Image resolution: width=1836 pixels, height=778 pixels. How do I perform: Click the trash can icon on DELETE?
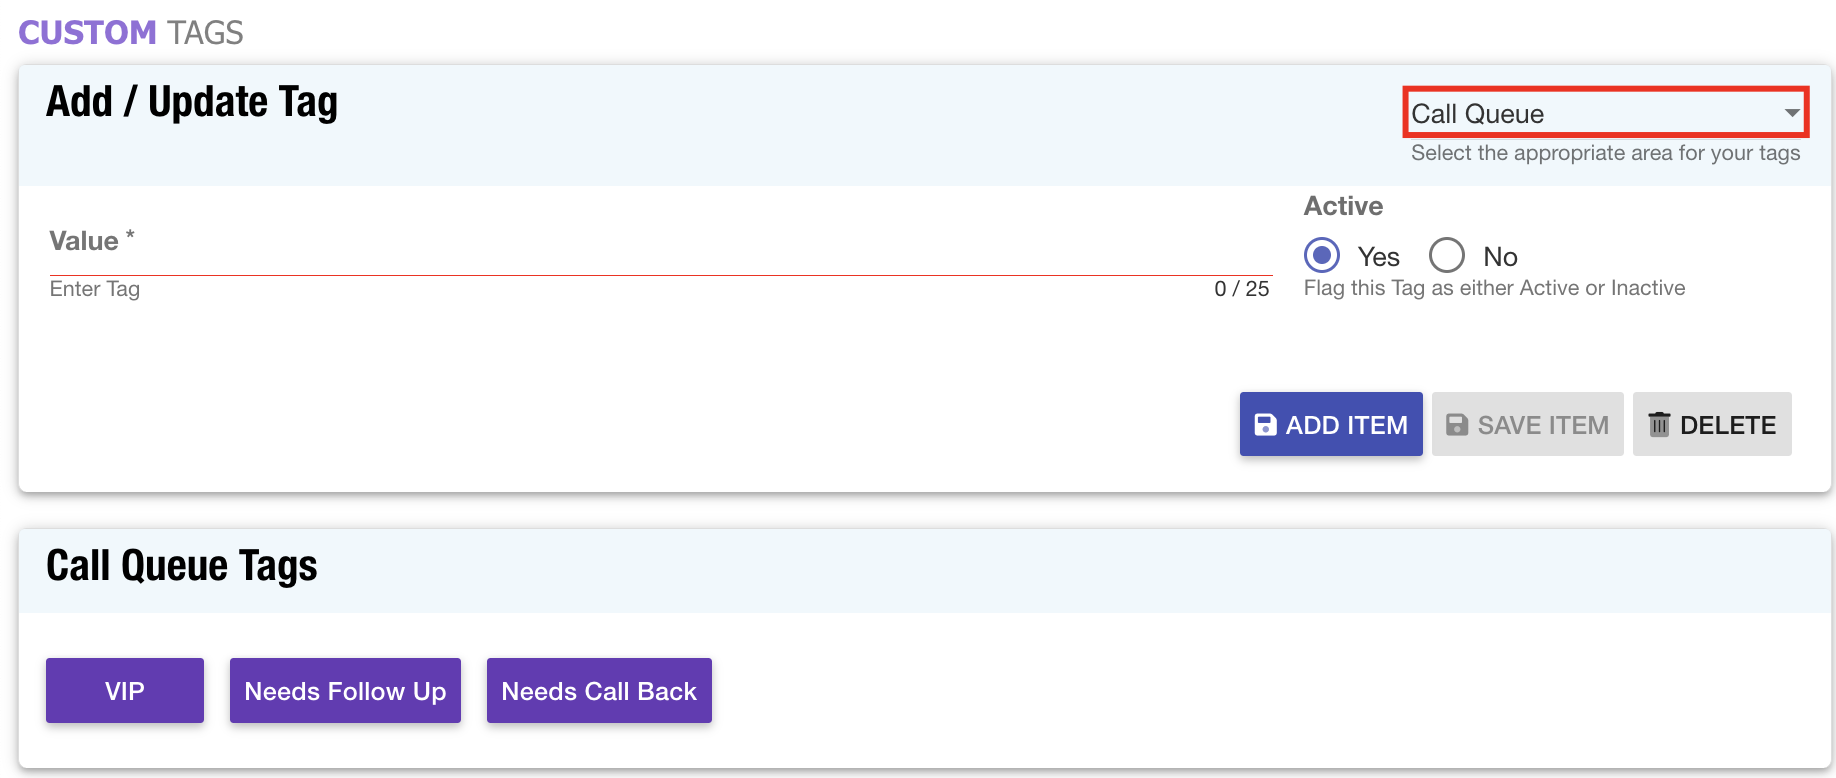pyautogui.click(x=1659, y=424)
